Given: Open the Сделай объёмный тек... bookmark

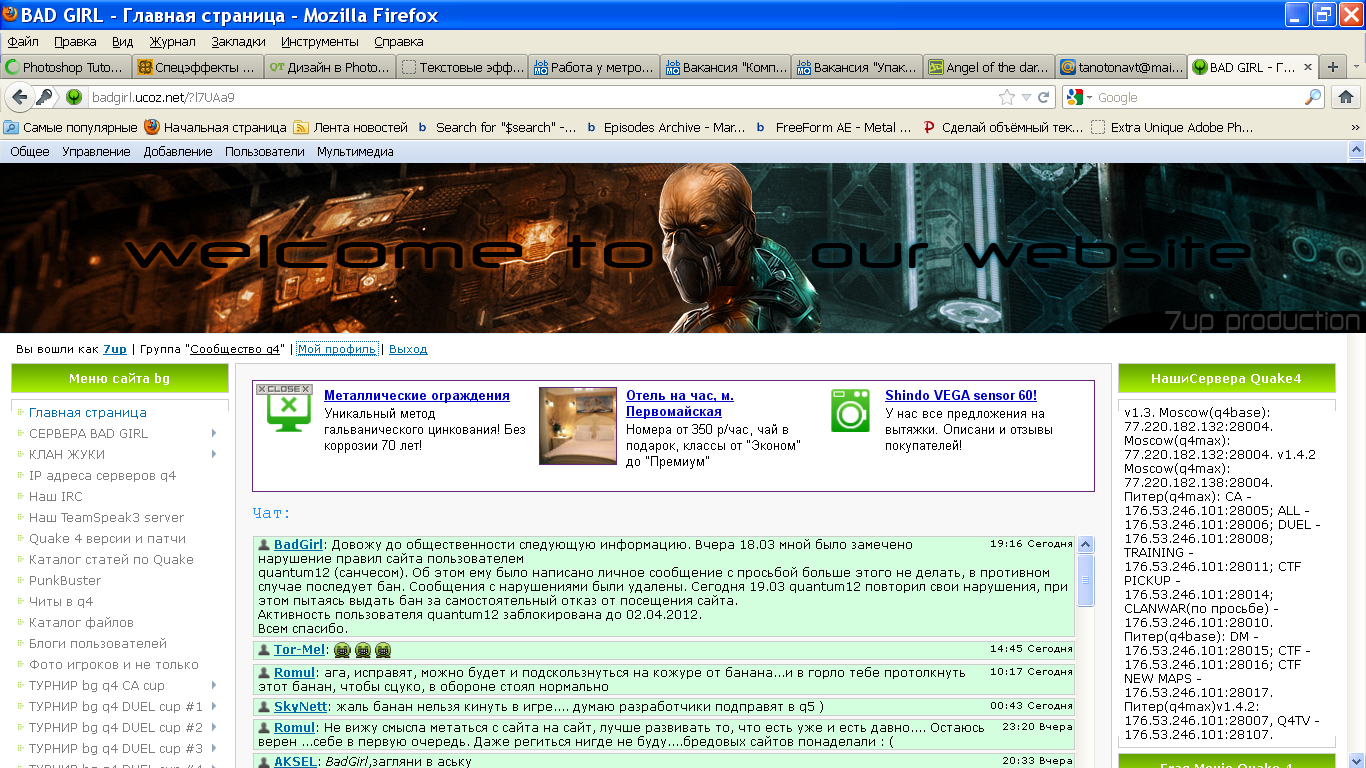Looking at the screenshot, I should tap(1002, 127).
